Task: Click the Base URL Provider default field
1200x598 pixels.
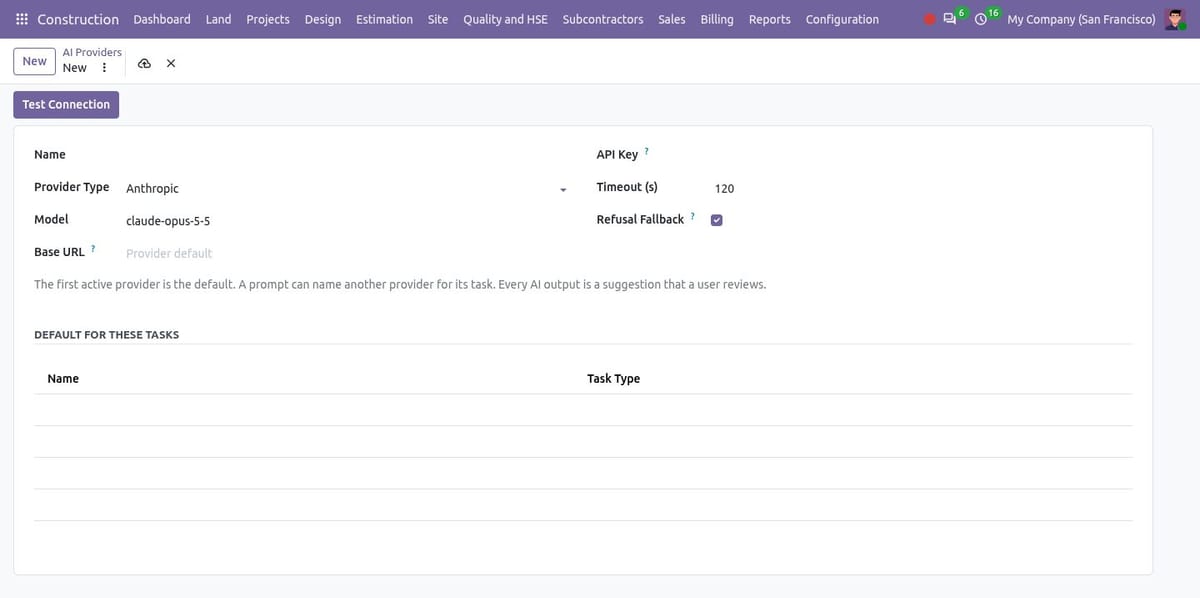Action: coord(346,253)
